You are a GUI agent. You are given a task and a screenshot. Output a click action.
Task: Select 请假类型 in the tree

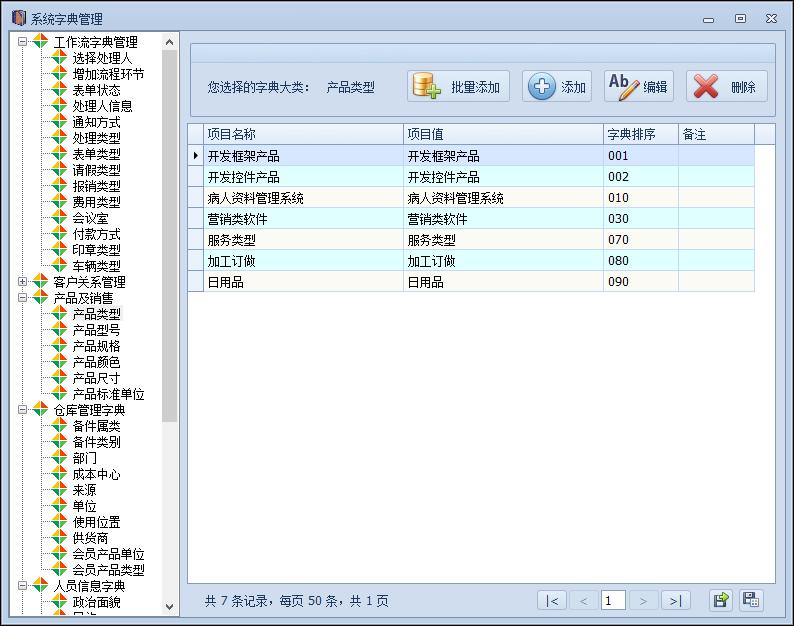pos(96,170)
